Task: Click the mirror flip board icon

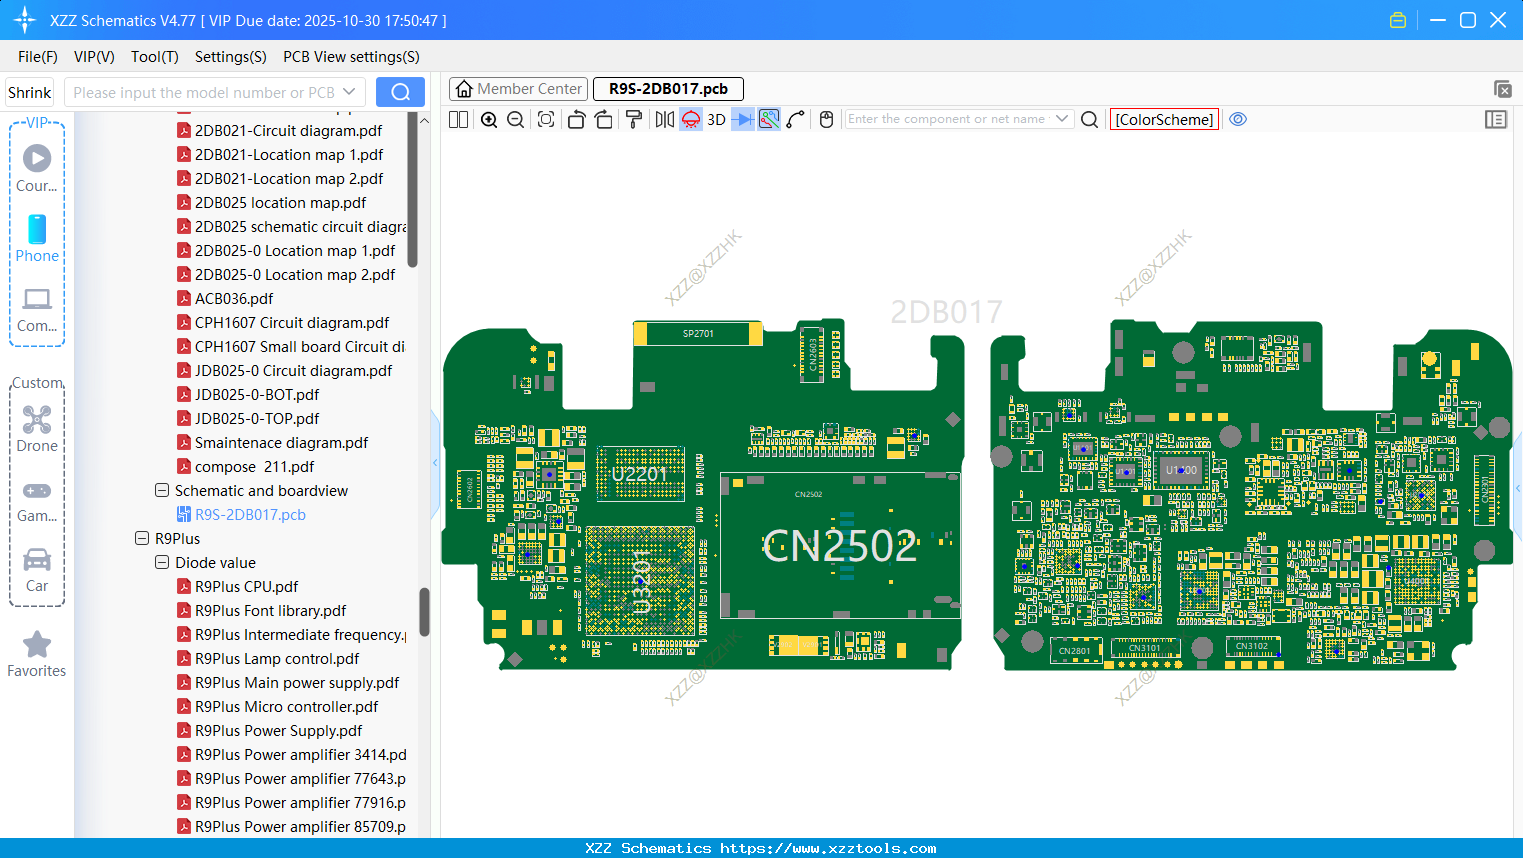Action: pyautogui.click(x=665, y=120)
